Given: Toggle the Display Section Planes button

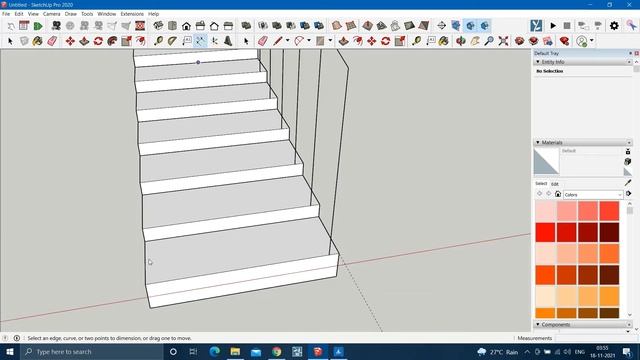Looking at the screenshot, I should tap(456, 26).
